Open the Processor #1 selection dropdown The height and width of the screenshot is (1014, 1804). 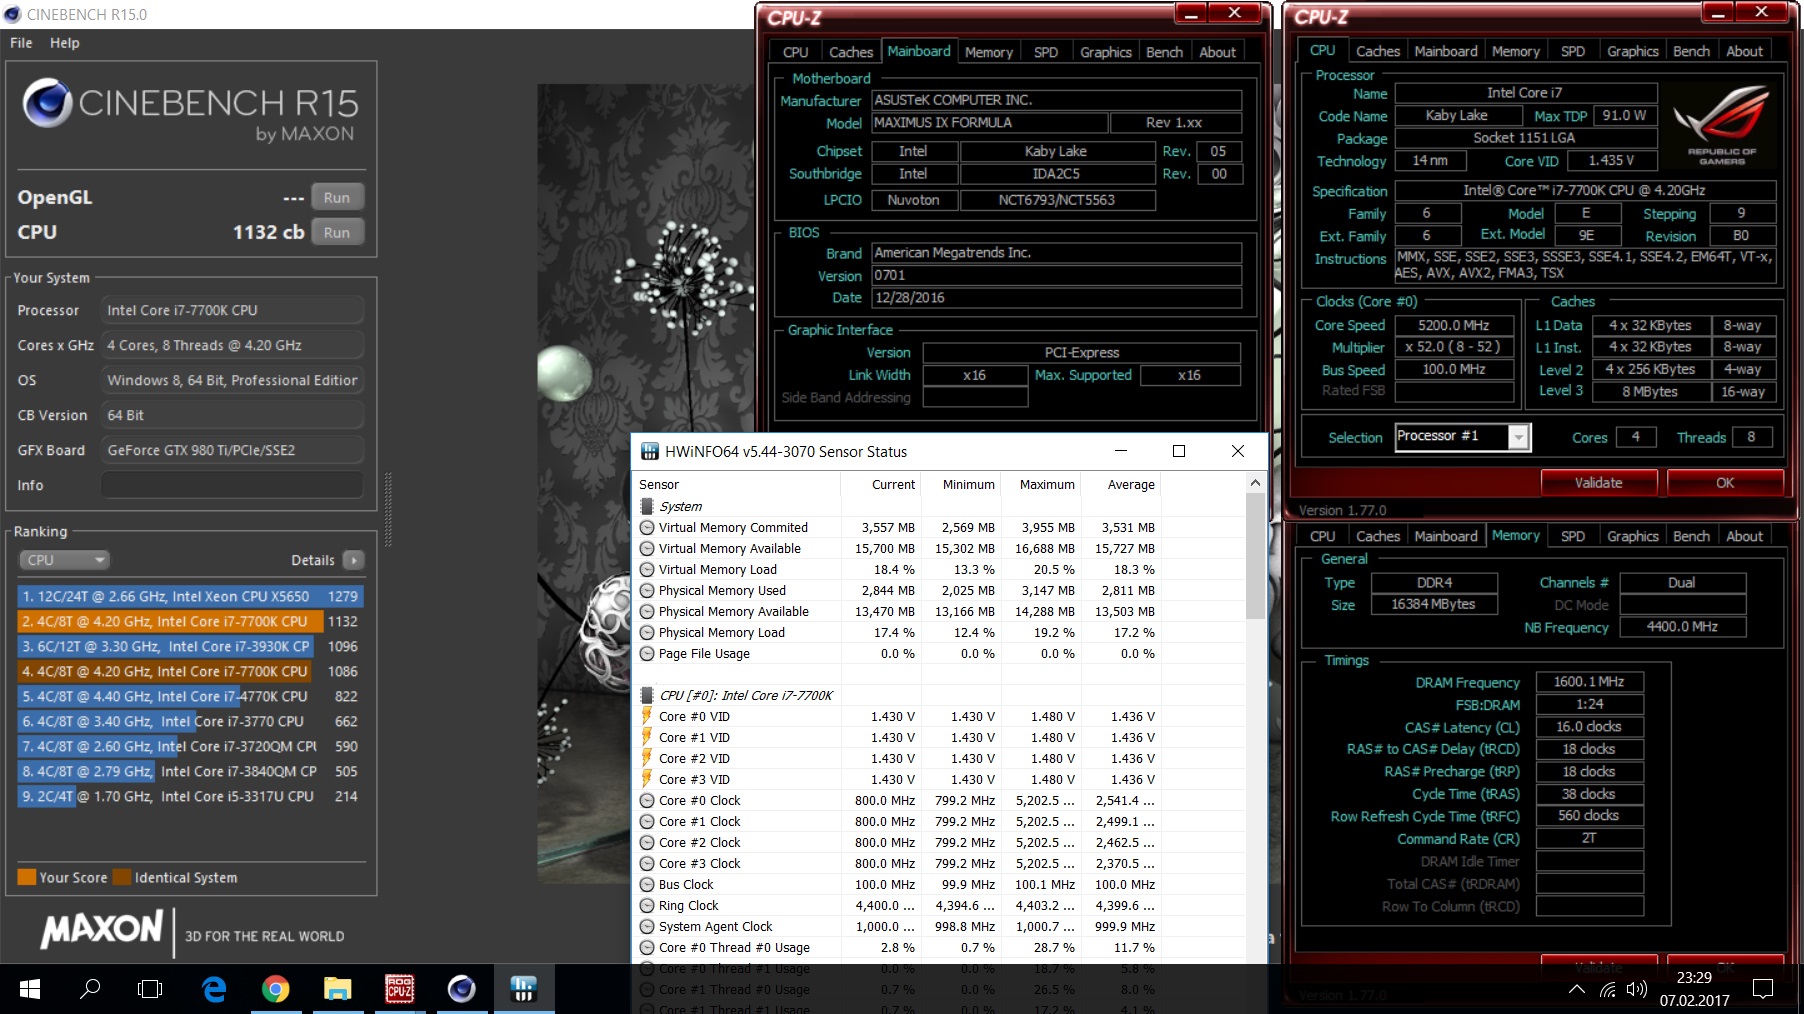click(x=1519, y=437)
